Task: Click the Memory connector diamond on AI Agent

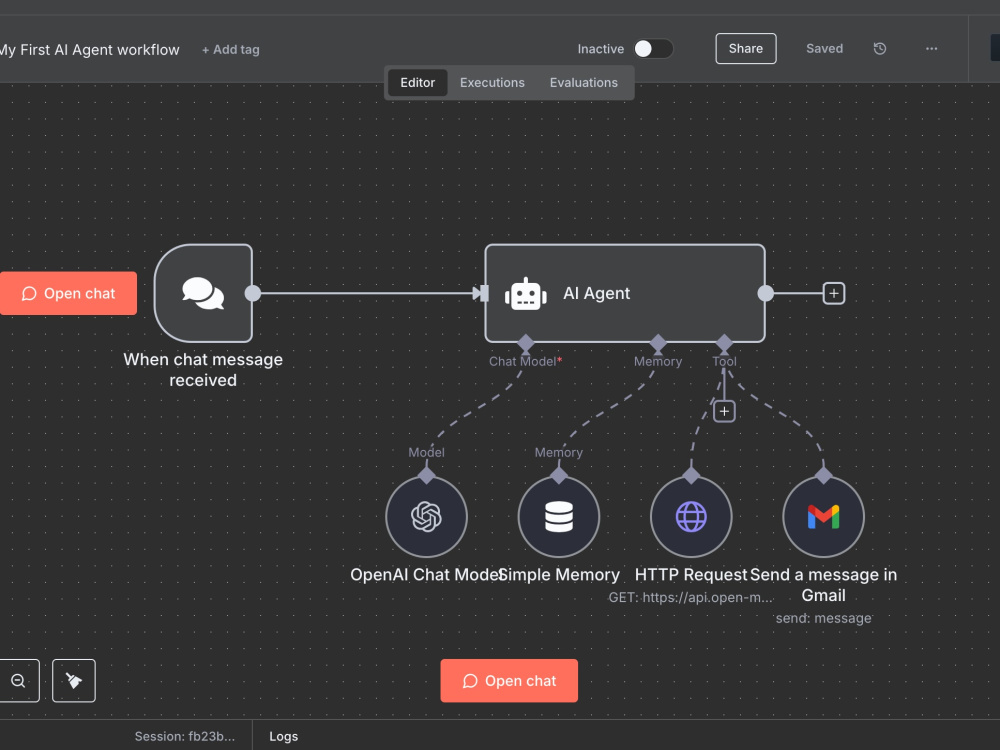Action: pos(658,343)
